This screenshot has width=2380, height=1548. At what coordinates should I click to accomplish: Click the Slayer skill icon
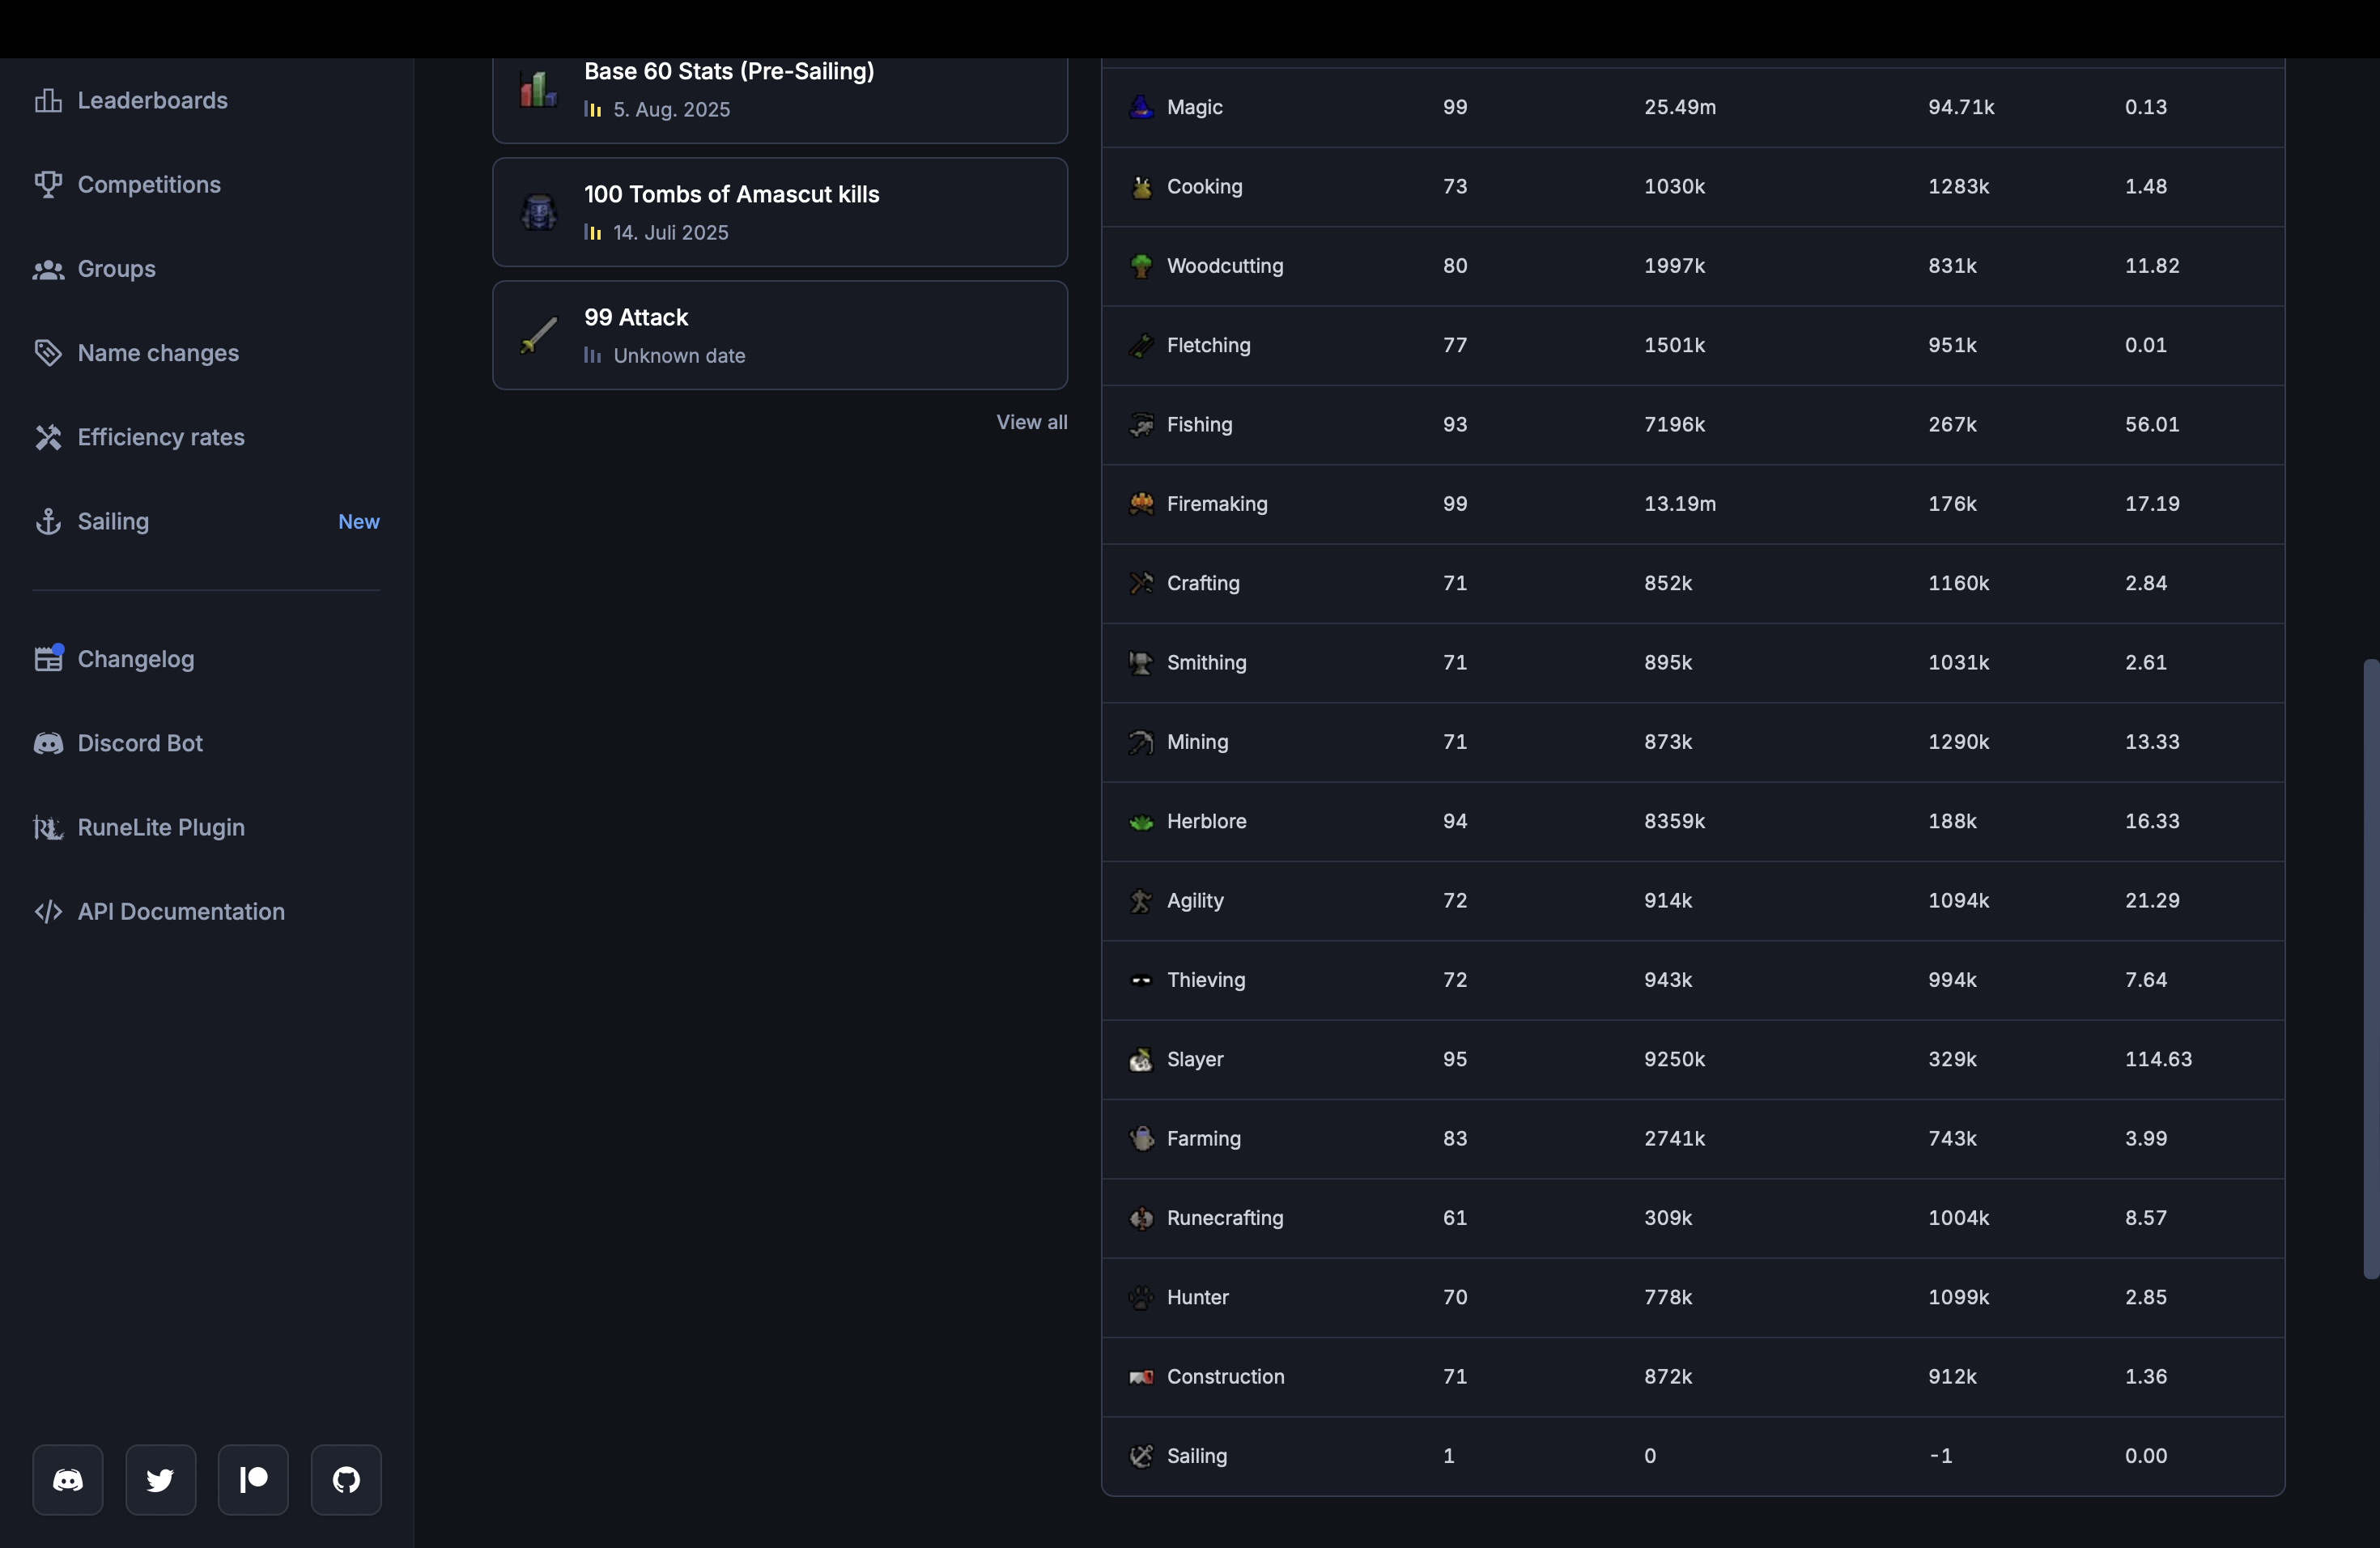1140,1059
